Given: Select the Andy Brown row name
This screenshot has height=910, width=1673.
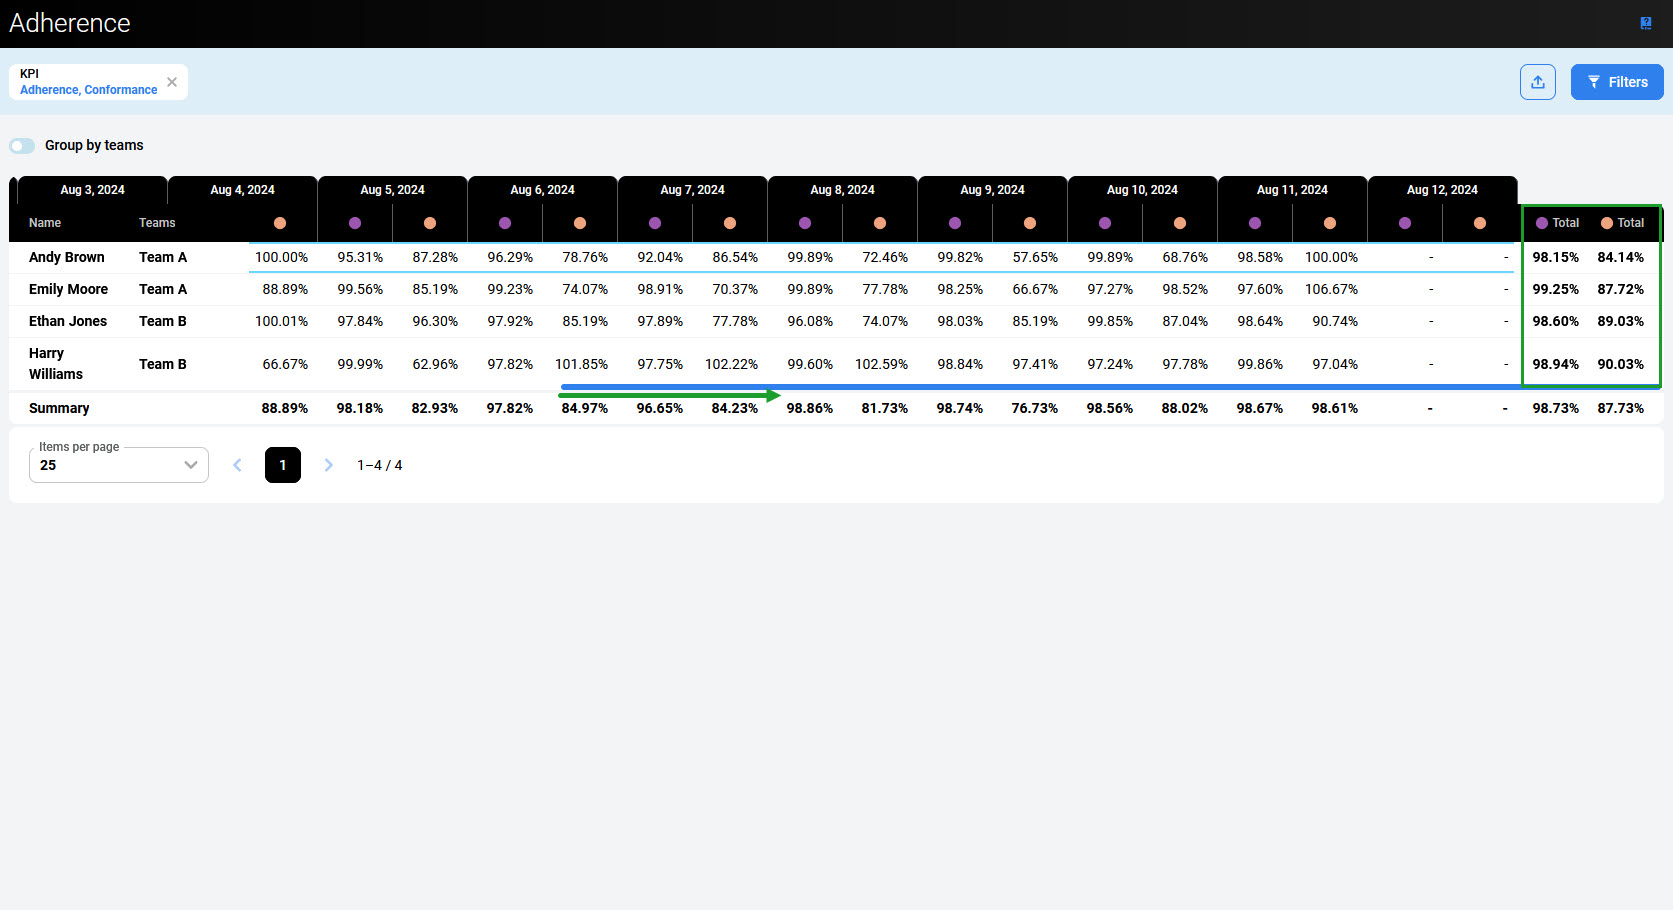Looking at the screenshot, I should tap(66, 257).
